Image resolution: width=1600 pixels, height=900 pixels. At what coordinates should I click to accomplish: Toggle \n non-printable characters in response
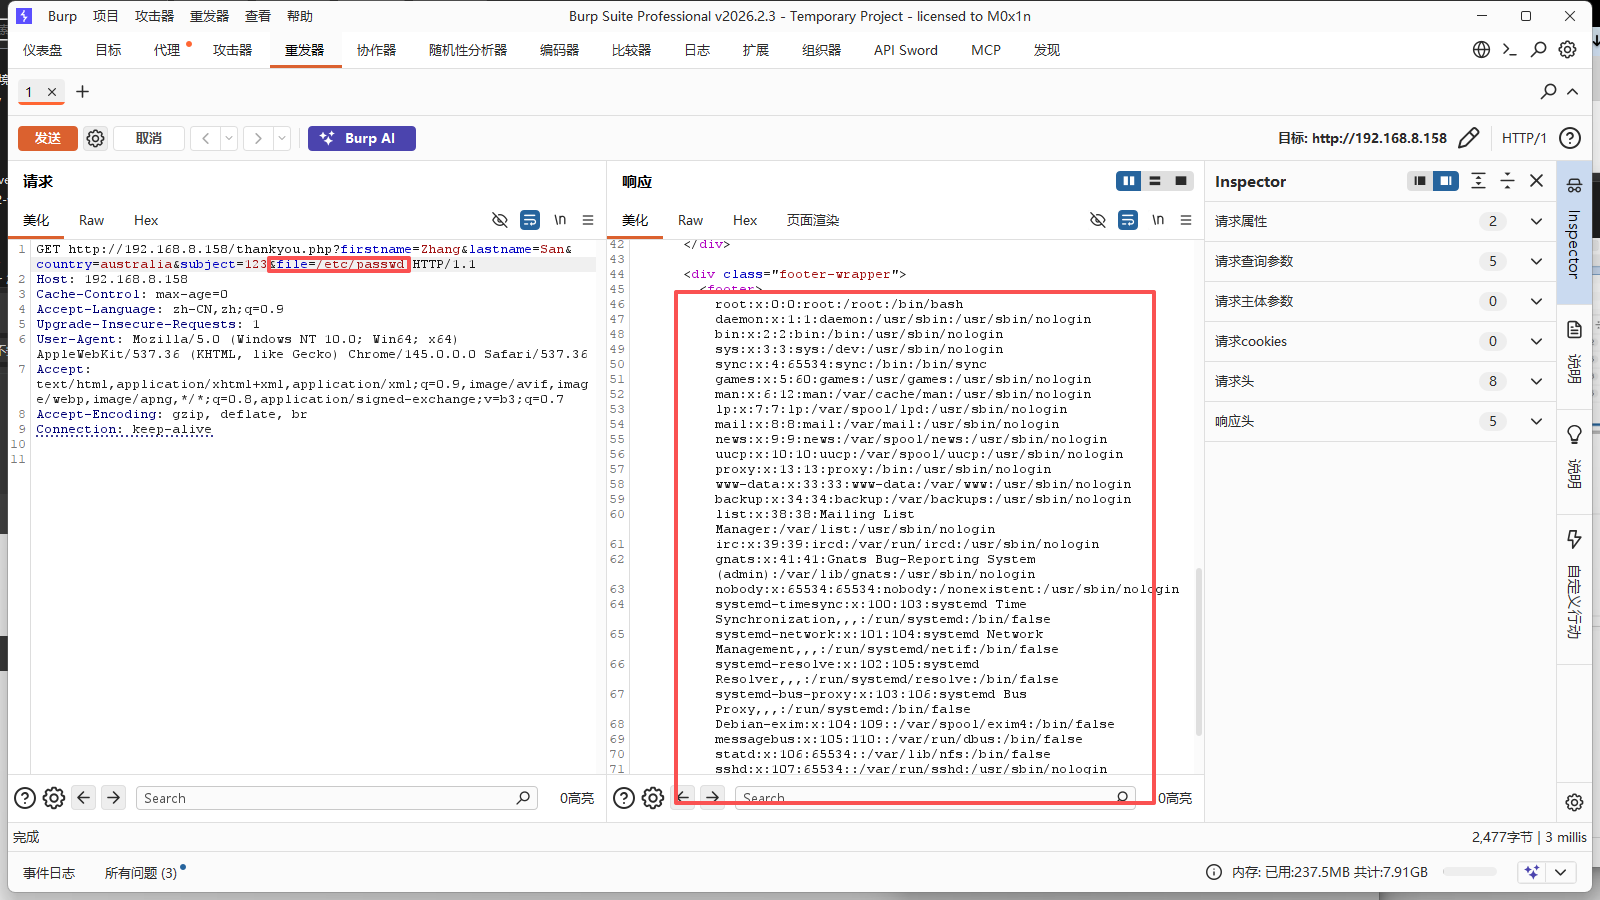click(1158, 220)
